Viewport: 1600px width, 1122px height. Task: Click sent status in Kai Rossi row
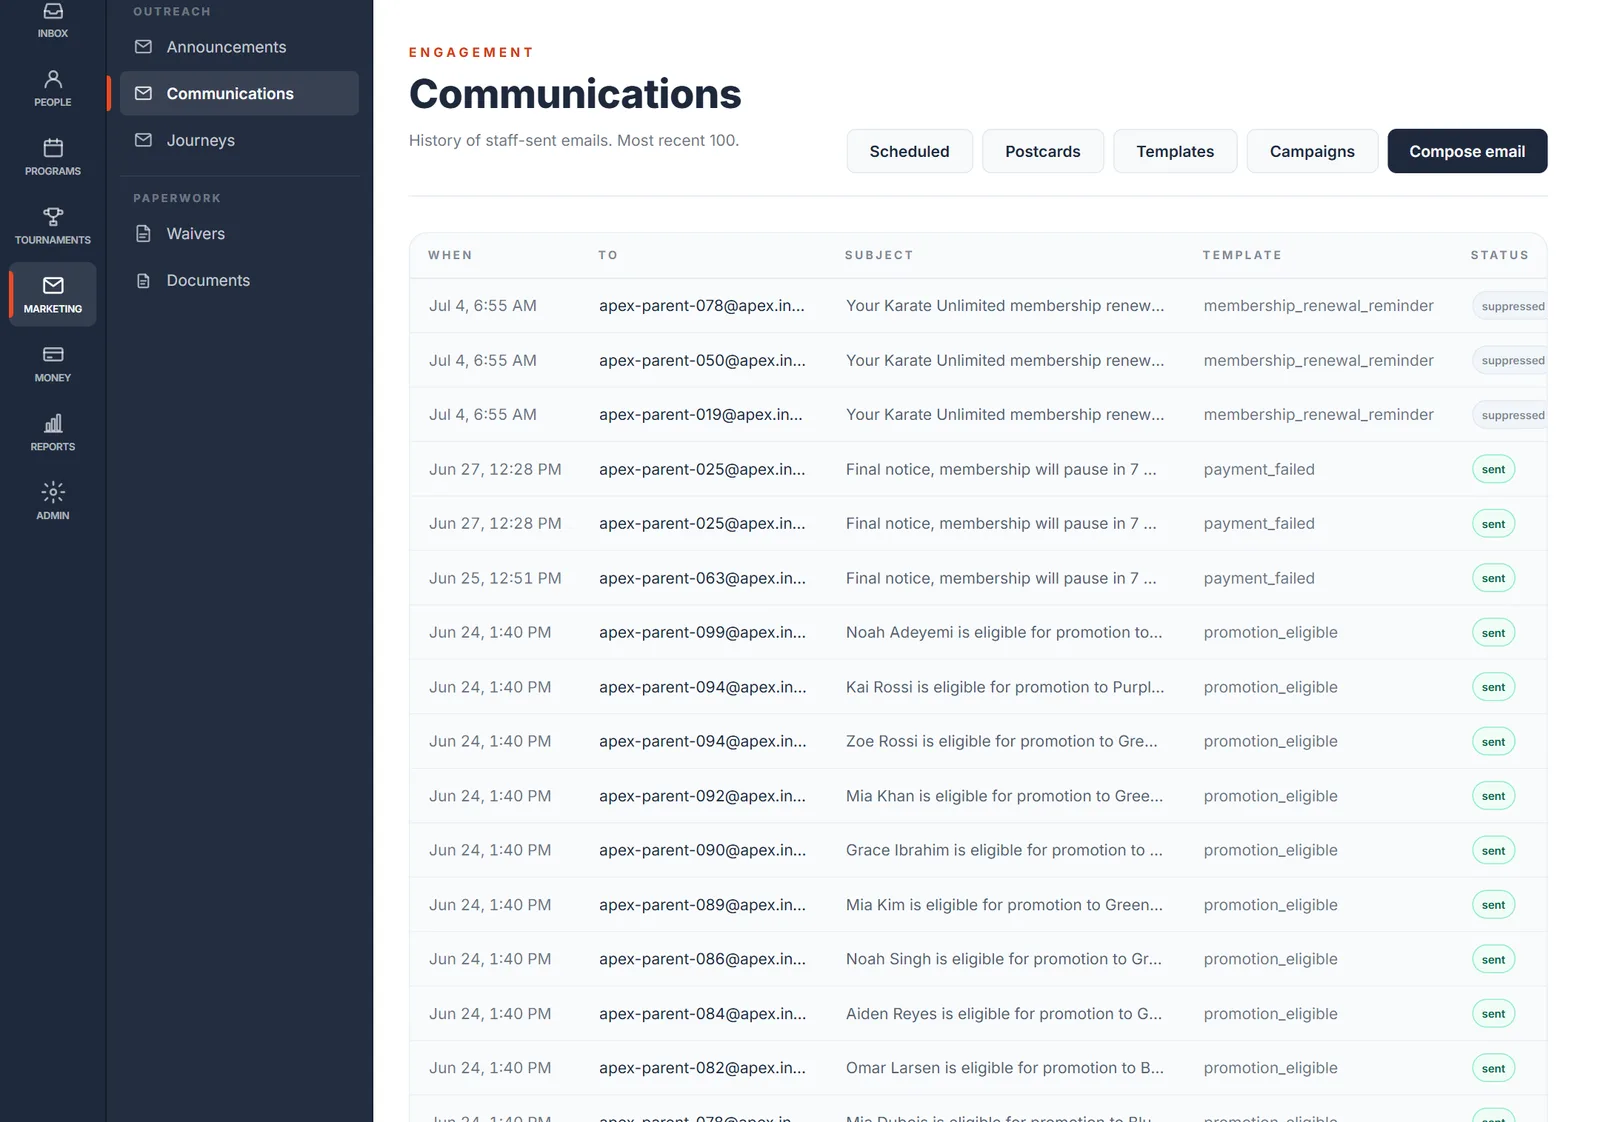point(1493,687)
